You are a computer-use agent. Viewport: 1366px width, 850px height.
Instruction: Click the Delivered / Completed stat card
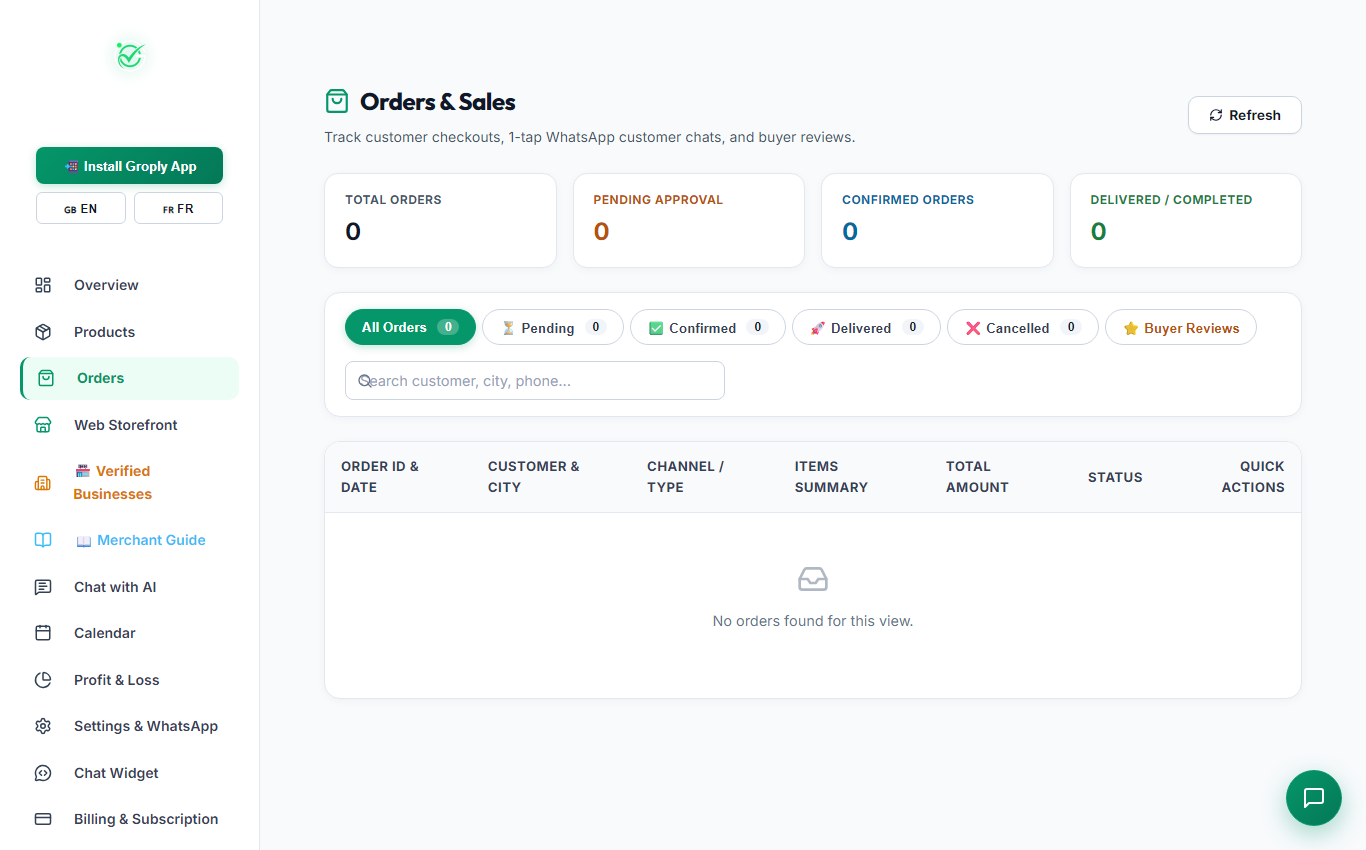pos(1186,220)
